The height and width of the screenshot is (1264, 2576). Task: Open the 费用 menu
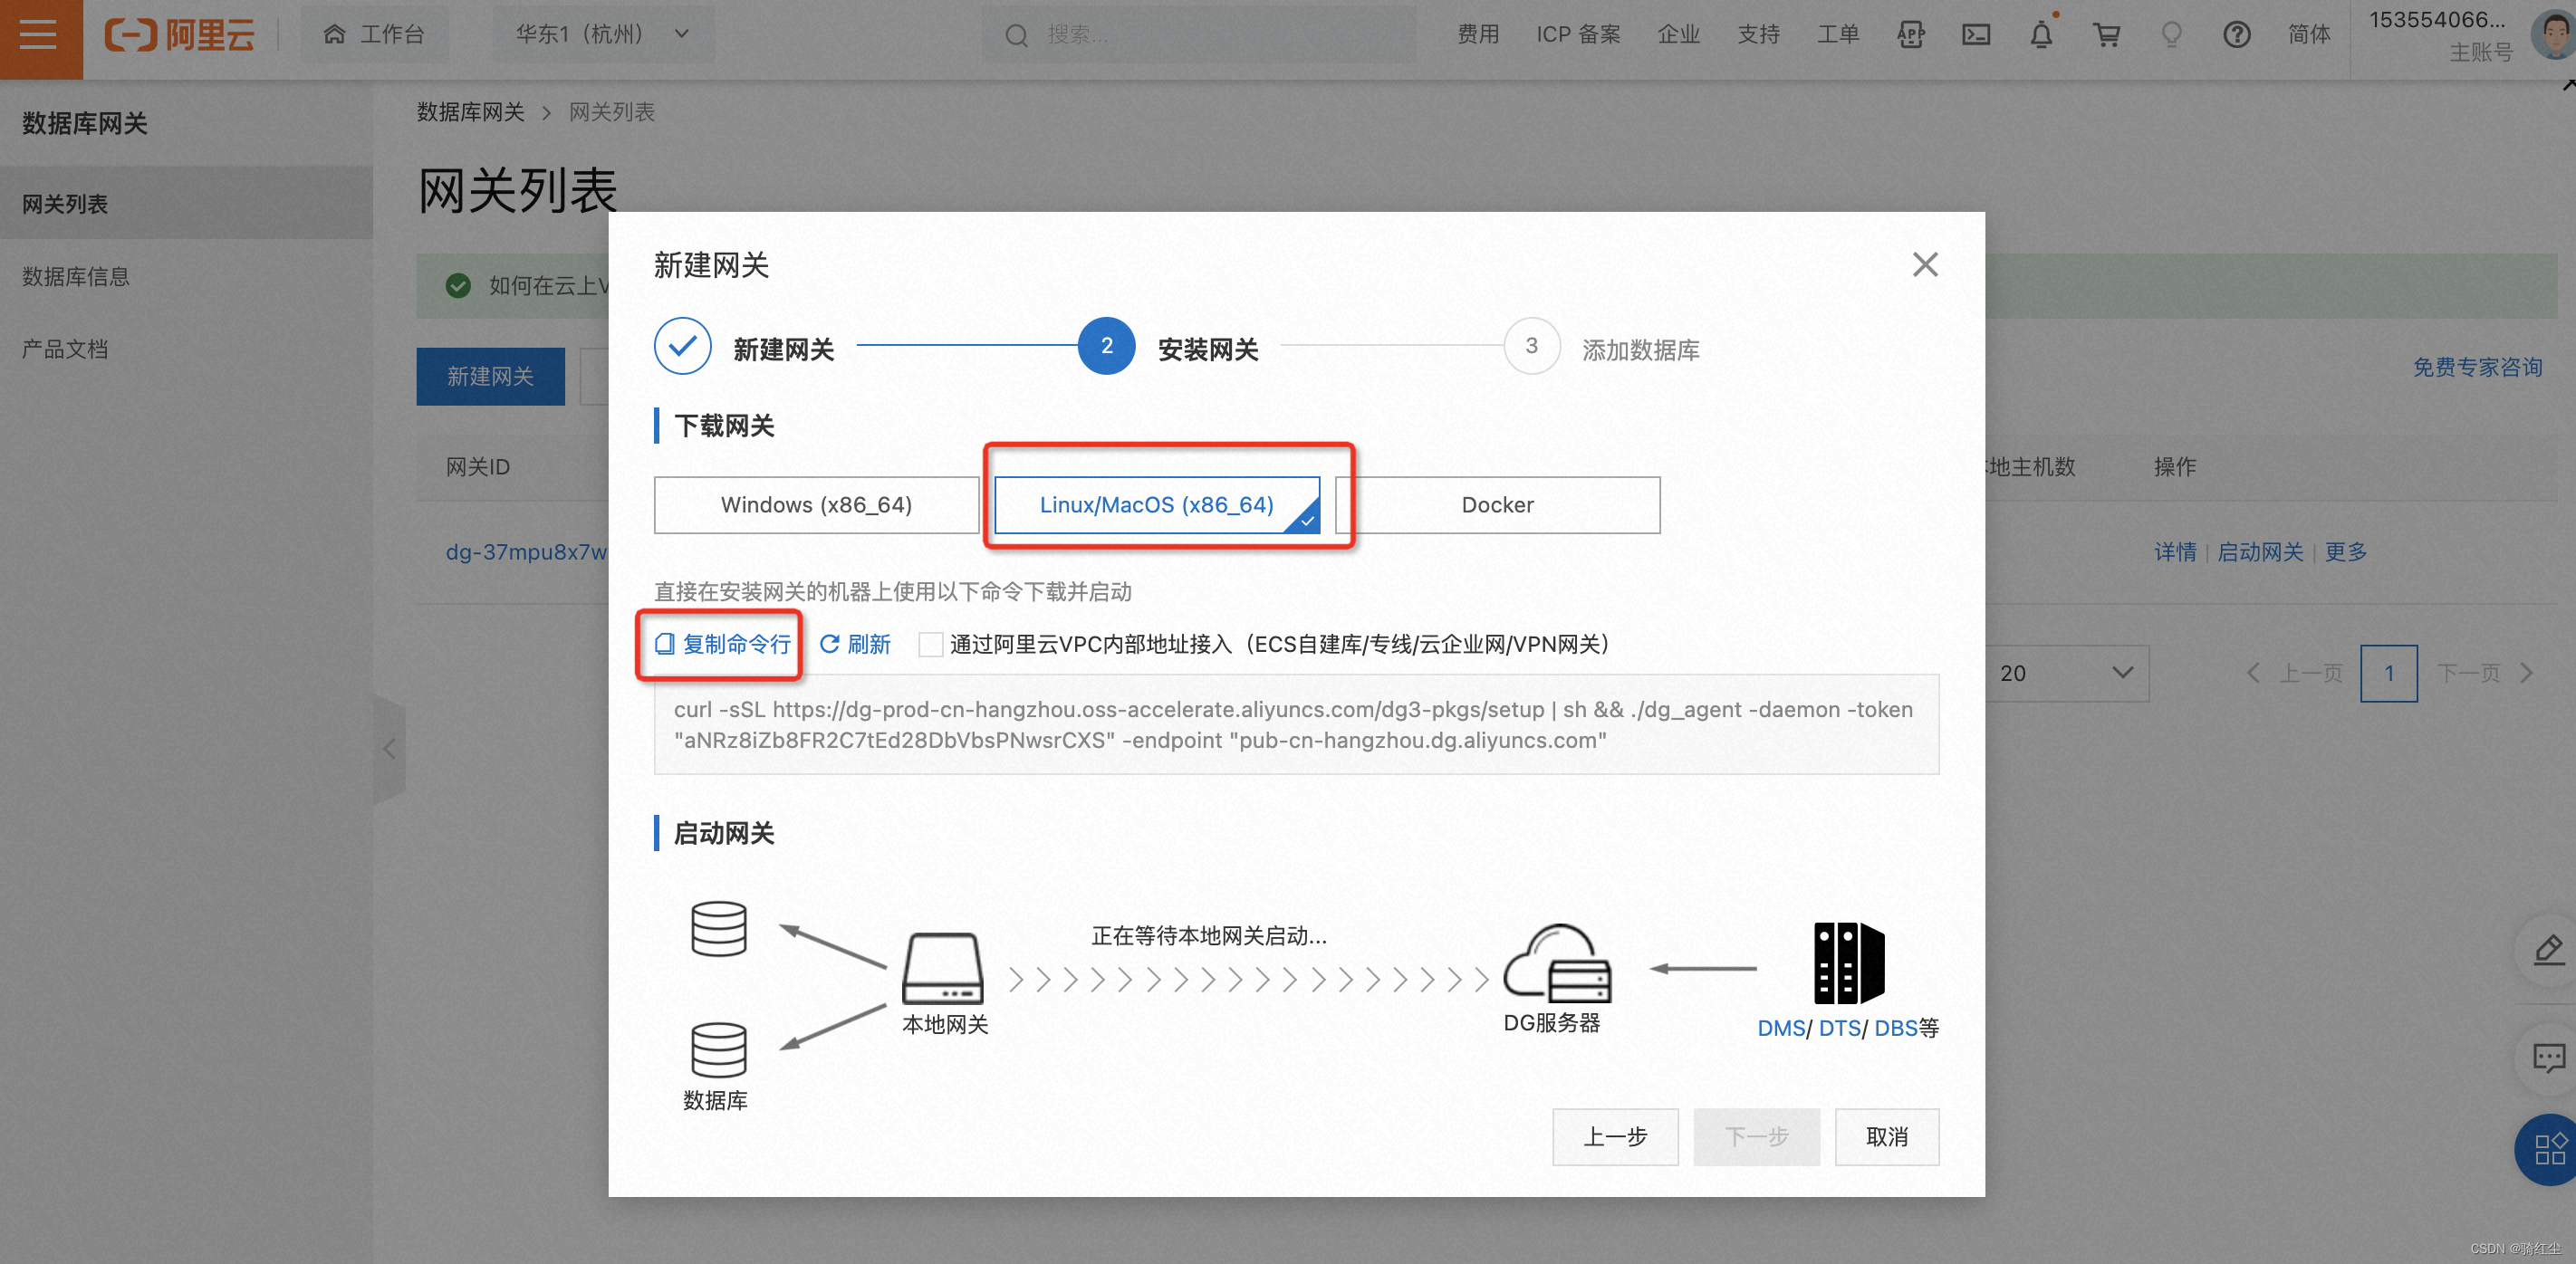(x=1478, y=35)
